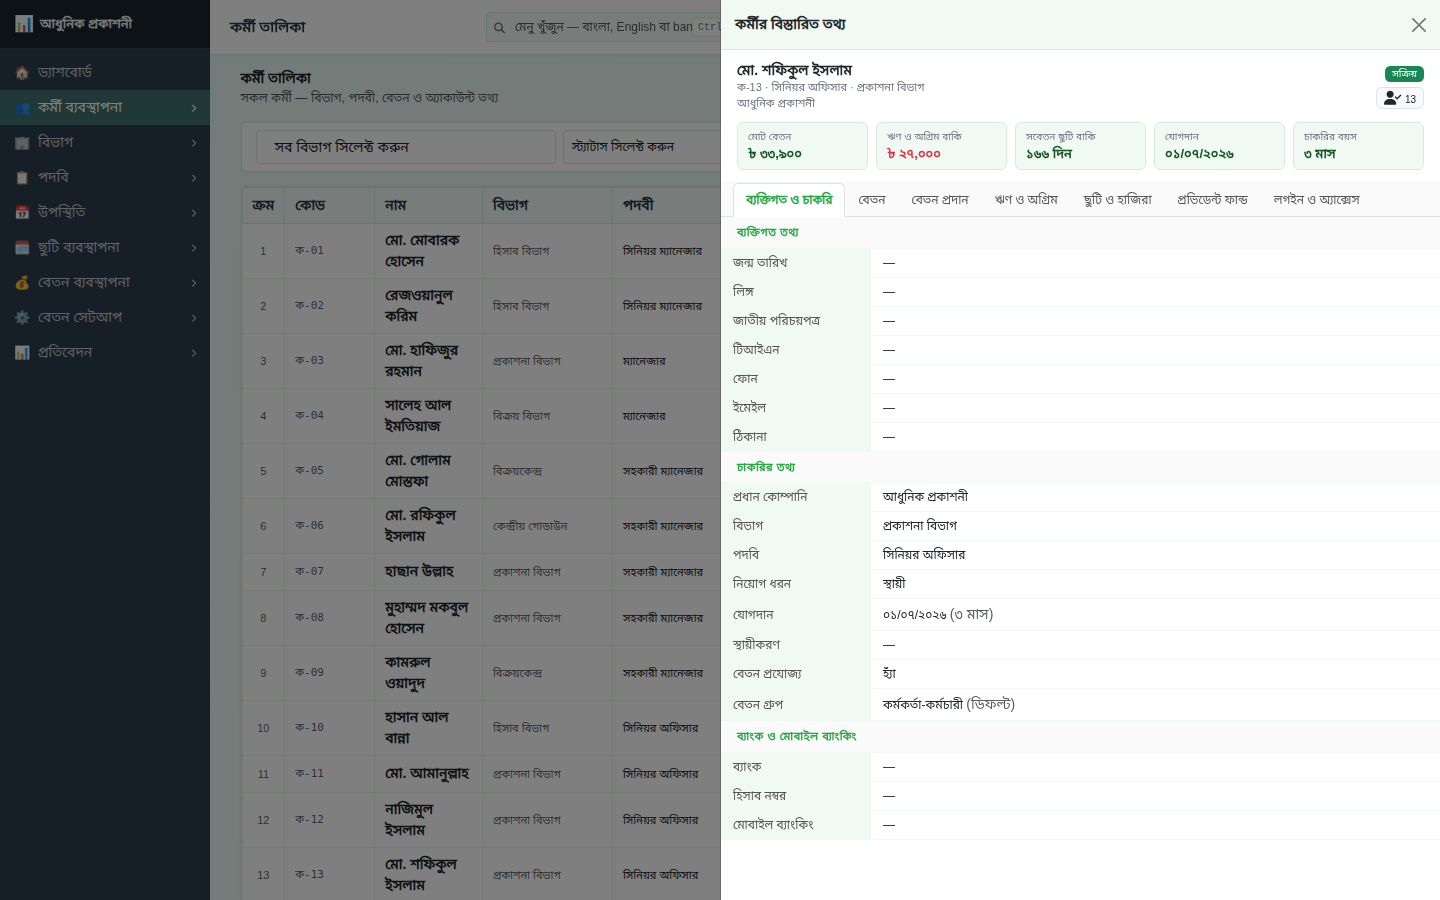Open the ছুটি ও হাজিরা tab
The width and height of the screenshot is (1440, 900).
point(1118,200)
